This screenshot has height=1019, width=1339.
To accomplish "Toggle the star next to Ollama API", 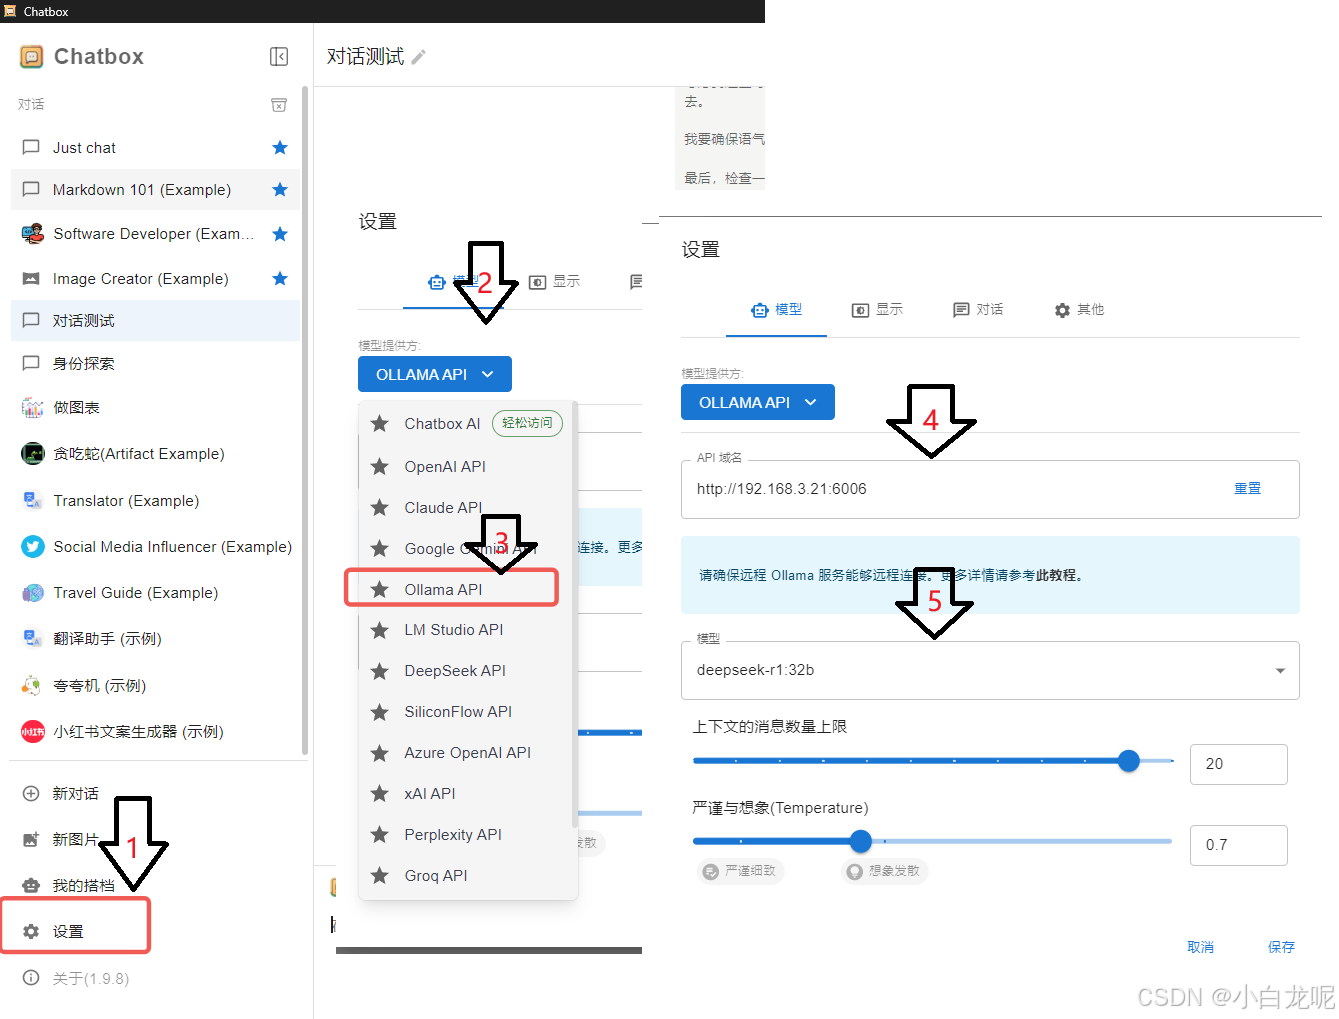I will [380, 589].
